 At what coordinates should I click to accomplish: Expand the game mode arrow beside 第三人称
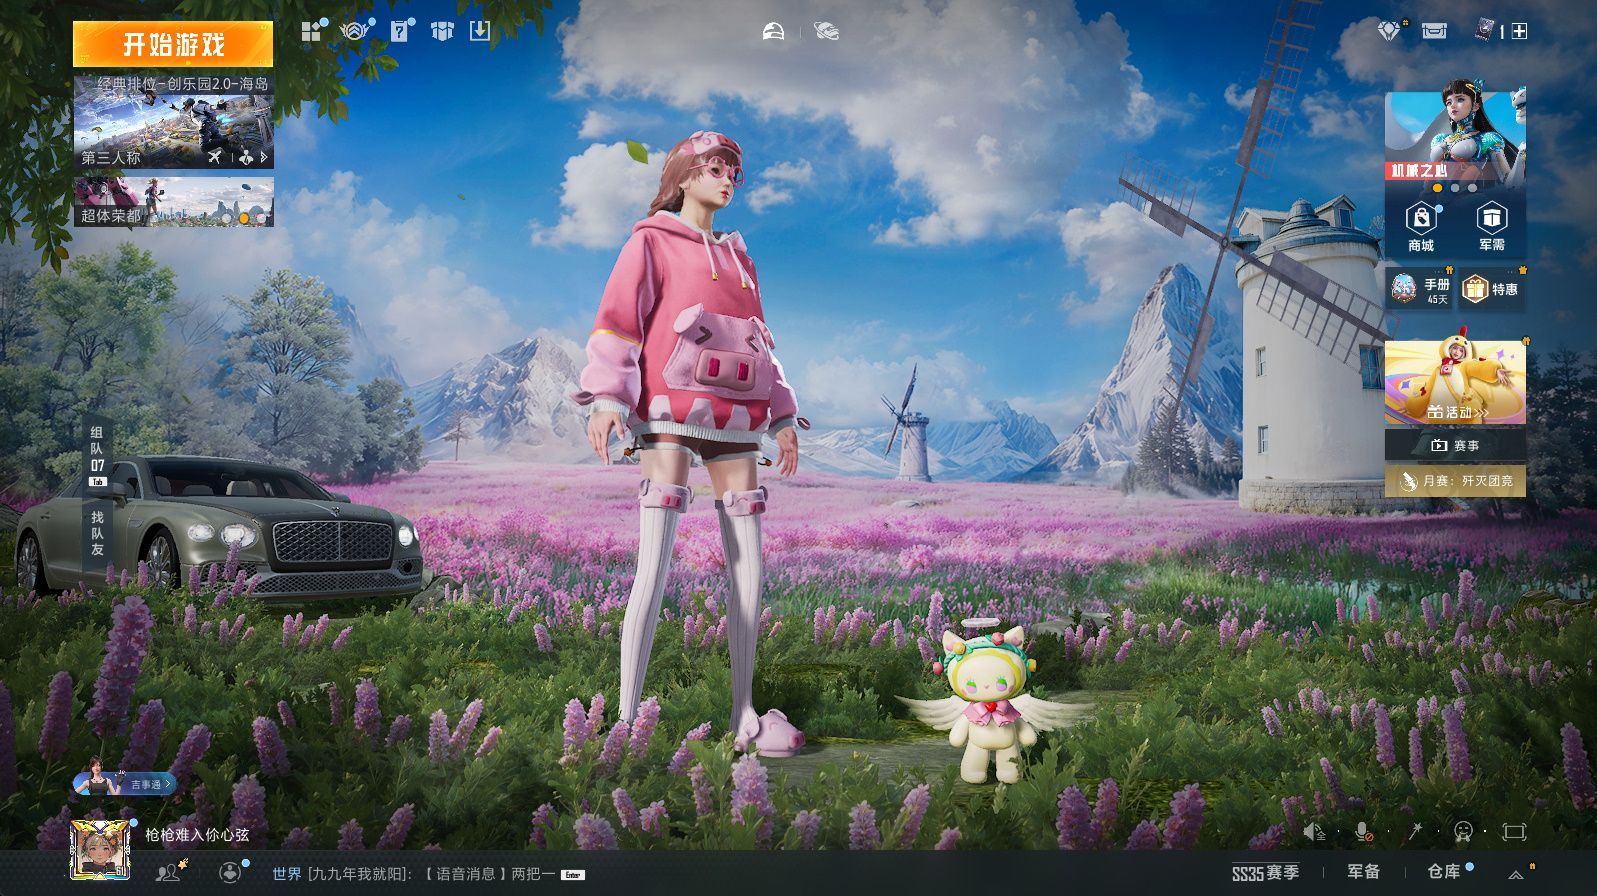coord(264,157)
